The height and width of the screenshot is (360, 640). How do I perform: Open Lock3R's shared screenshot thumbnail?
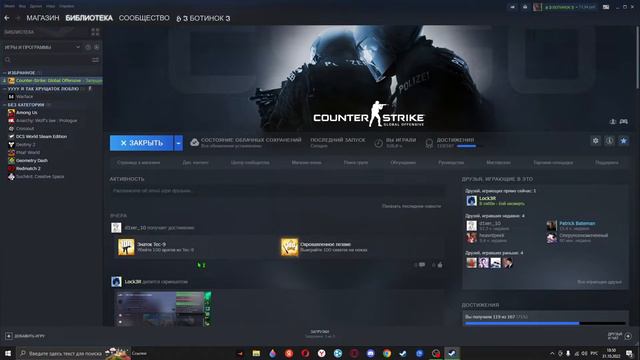pyautogui.click(x=163, y=309)
